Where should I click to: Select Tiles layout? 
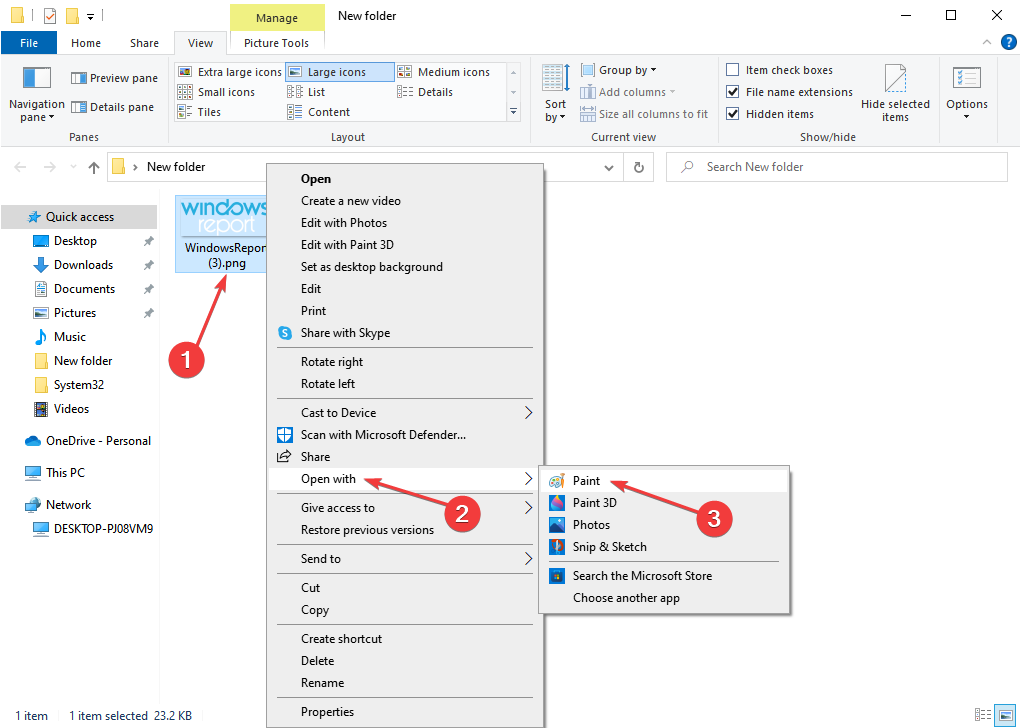200,112
